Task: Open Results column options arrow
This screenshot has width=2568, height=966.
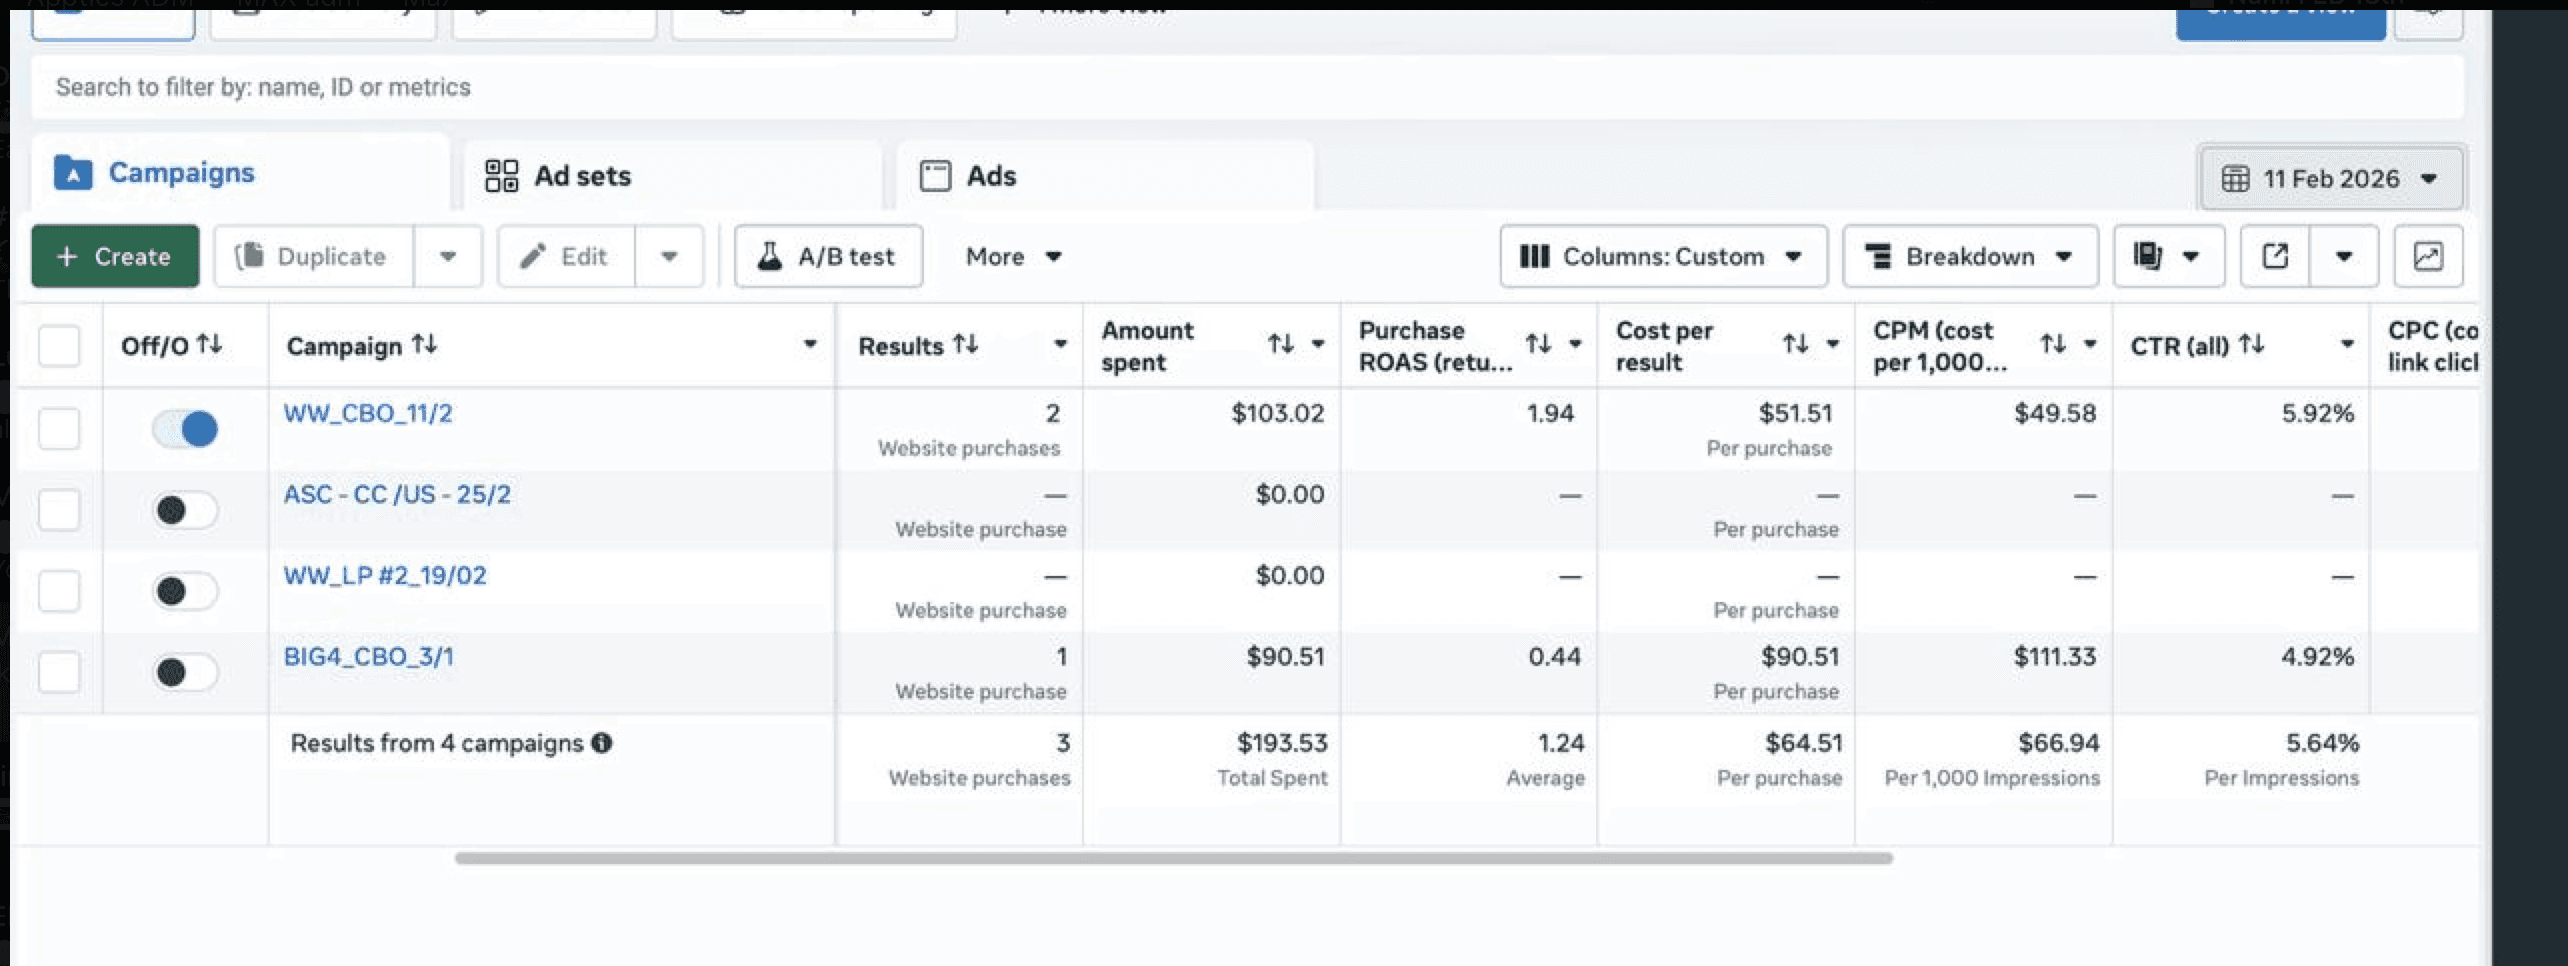Action: point(1060,344)
